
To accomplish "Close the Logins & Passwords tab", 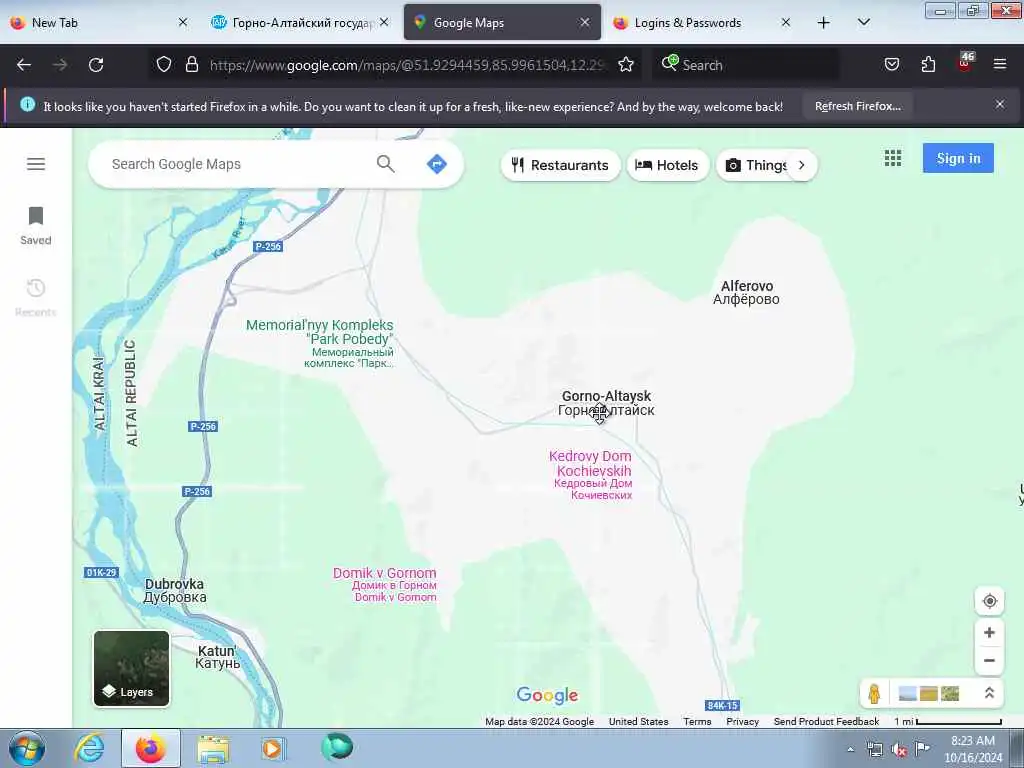I will point(786,22).
